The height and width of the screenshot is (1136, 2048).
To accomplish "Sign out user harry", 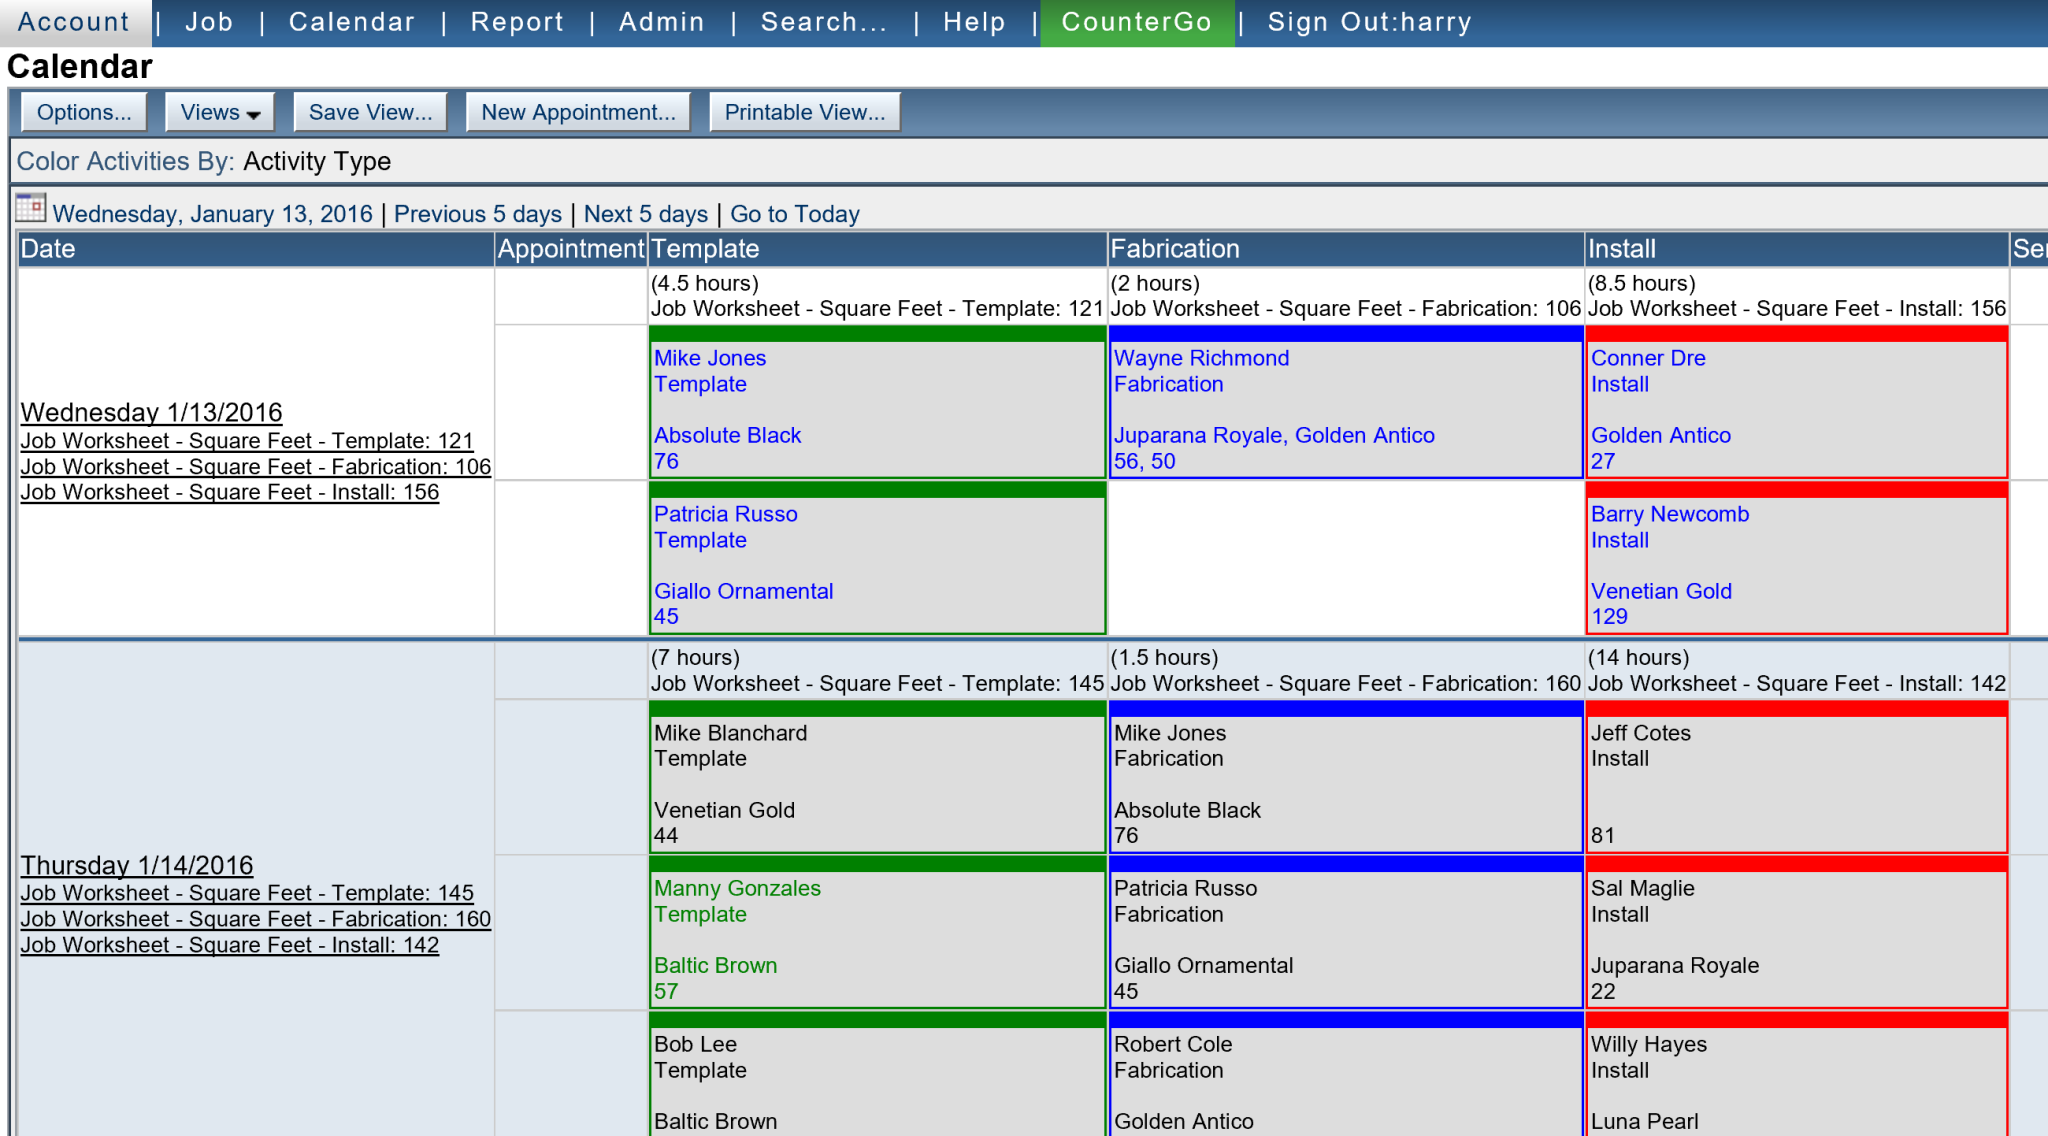I will click(1369, 21).
